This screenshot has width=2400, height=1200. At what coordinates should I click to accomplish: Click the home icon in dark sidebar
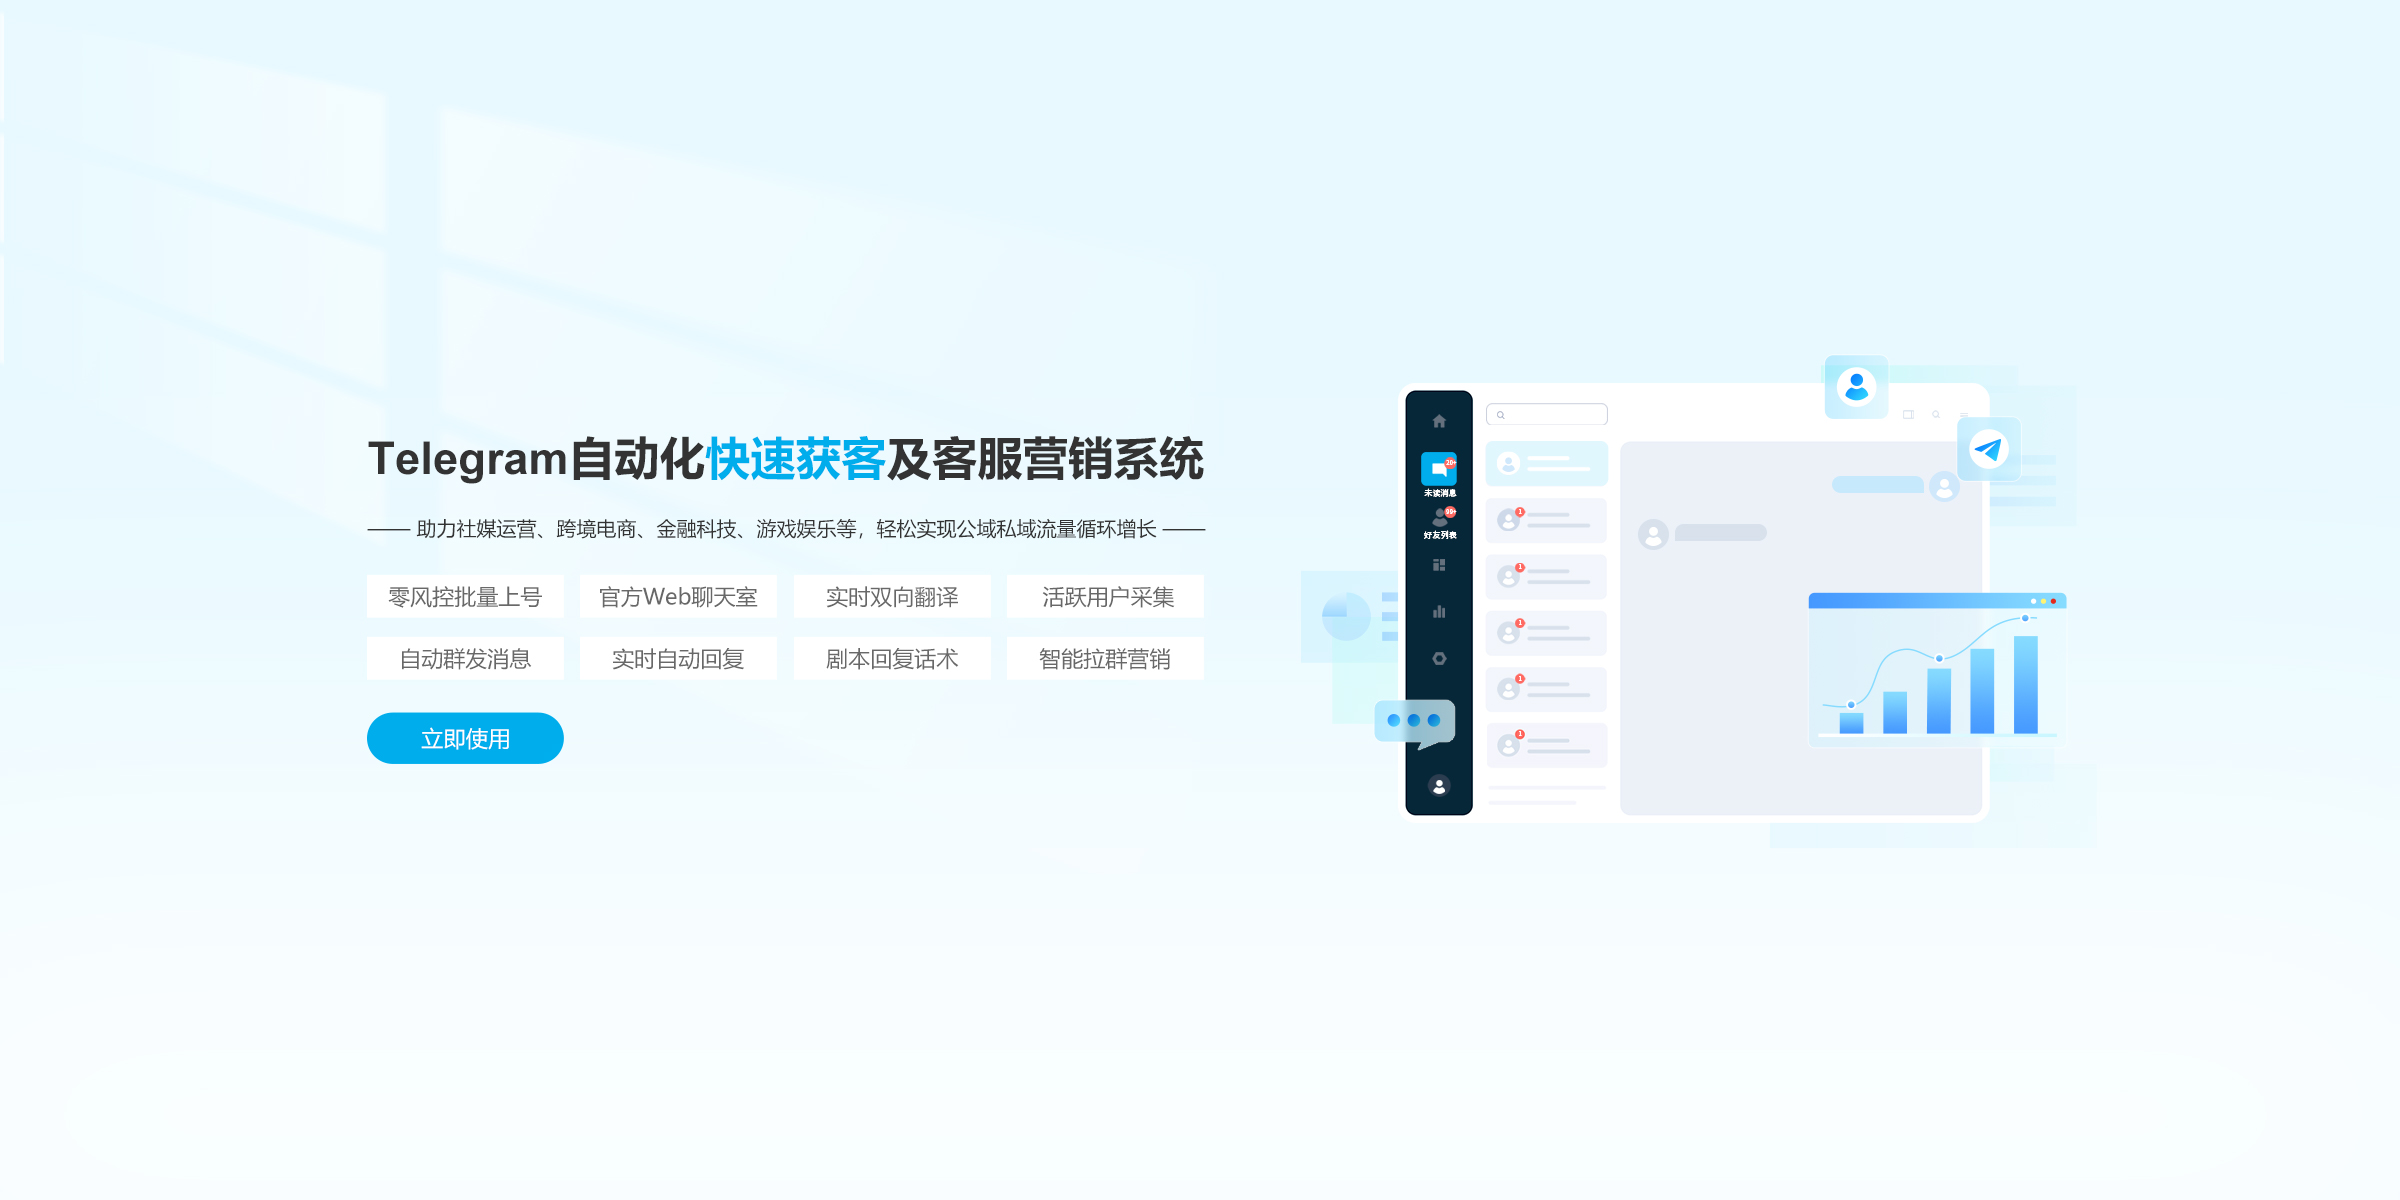coord(1439,421)
